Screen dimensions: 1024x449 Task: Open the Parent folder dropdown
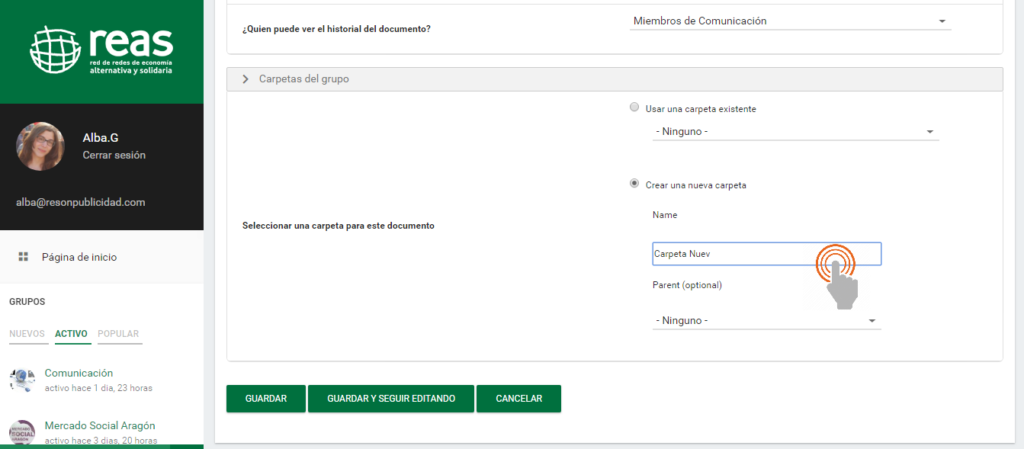(765, 320)
